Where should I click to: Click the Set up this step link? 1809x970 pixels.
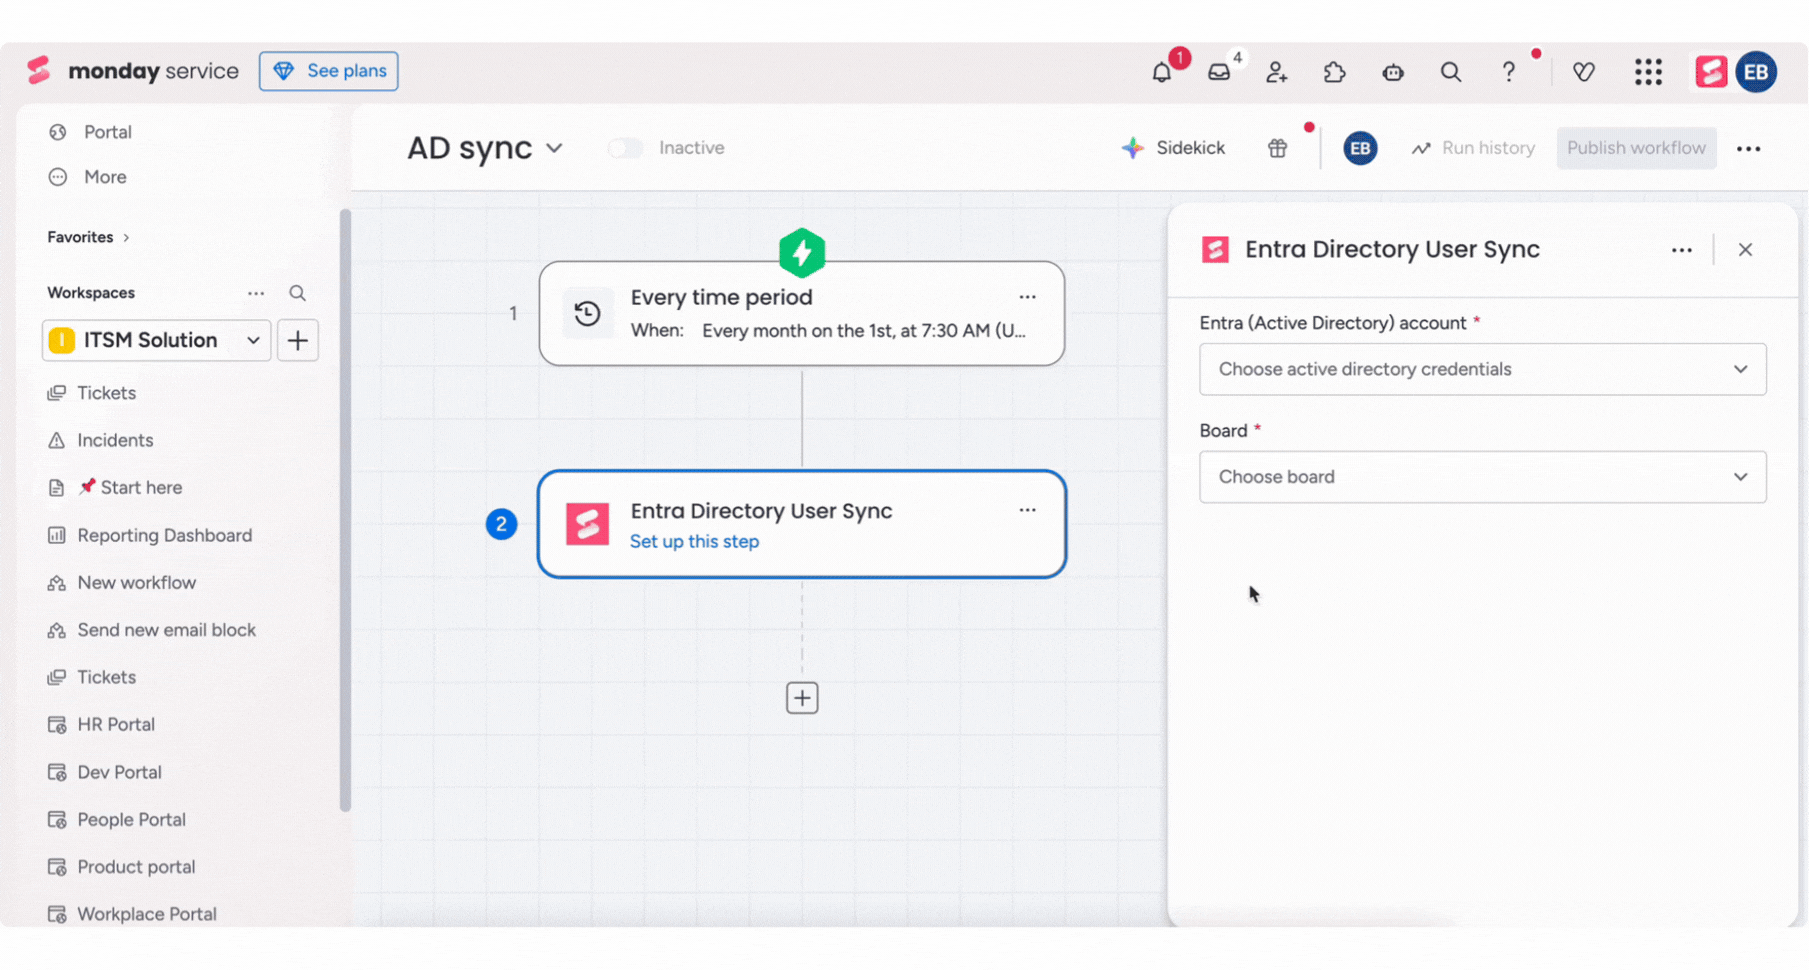coord(694,542)
